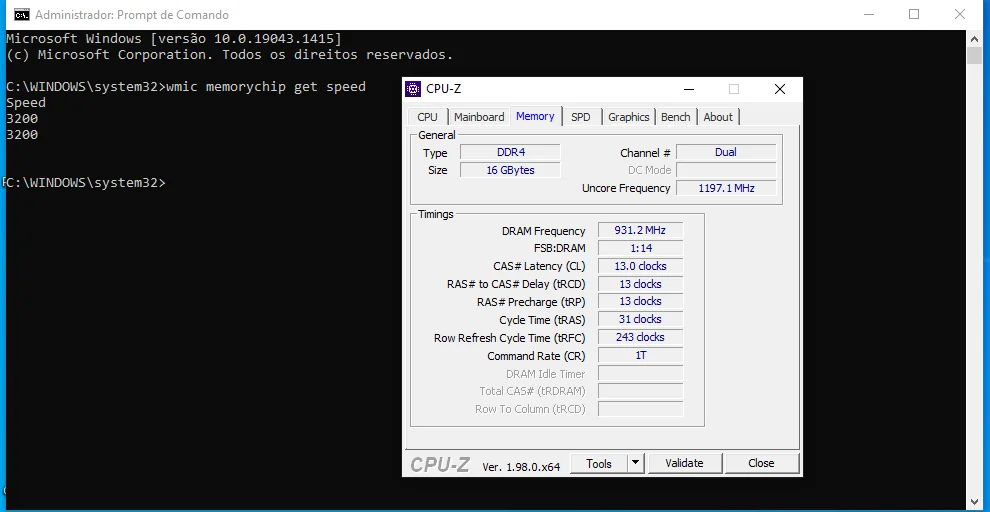Click the 'DRAM Frequency' label

[x=543, y=231]
